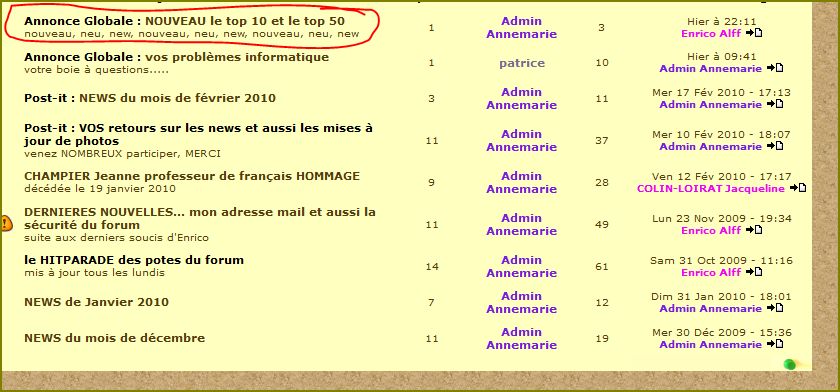Click view count 61 in HITPARADE row
The height and width of the screenshot is (392, 840).
coord(602,267)
